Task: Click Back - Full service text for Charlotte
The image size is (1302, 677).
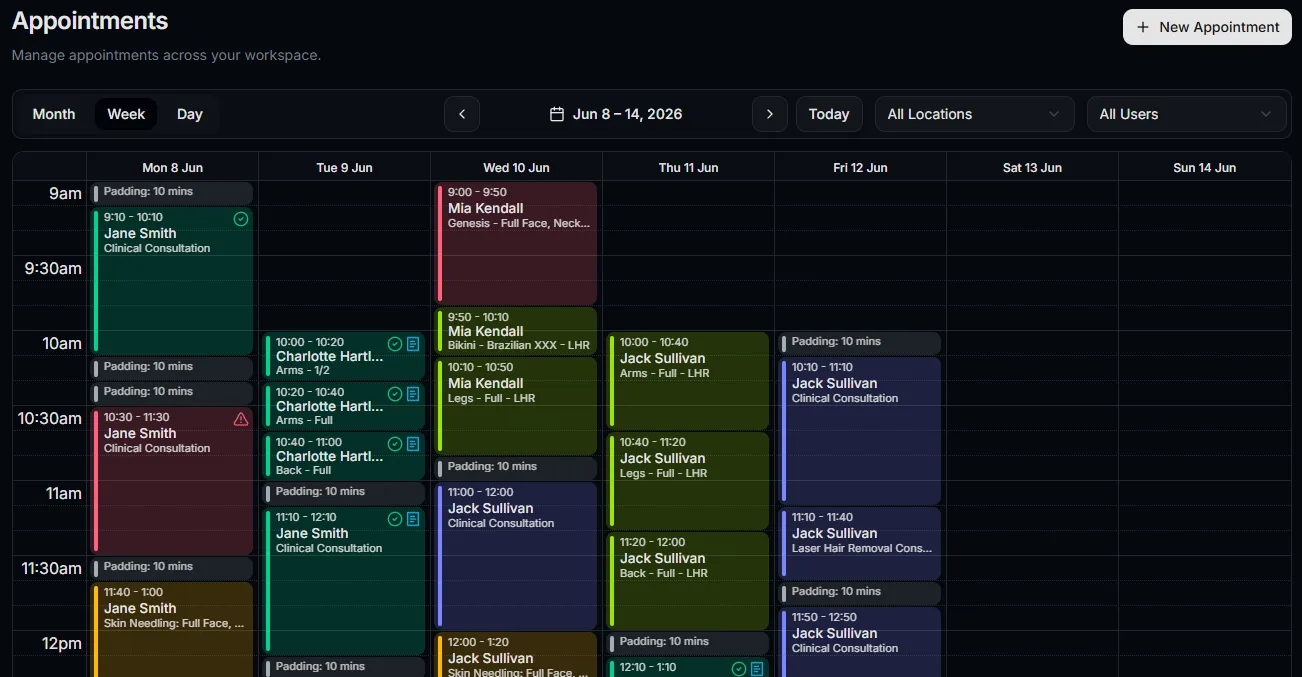Action: pos(304,470)
